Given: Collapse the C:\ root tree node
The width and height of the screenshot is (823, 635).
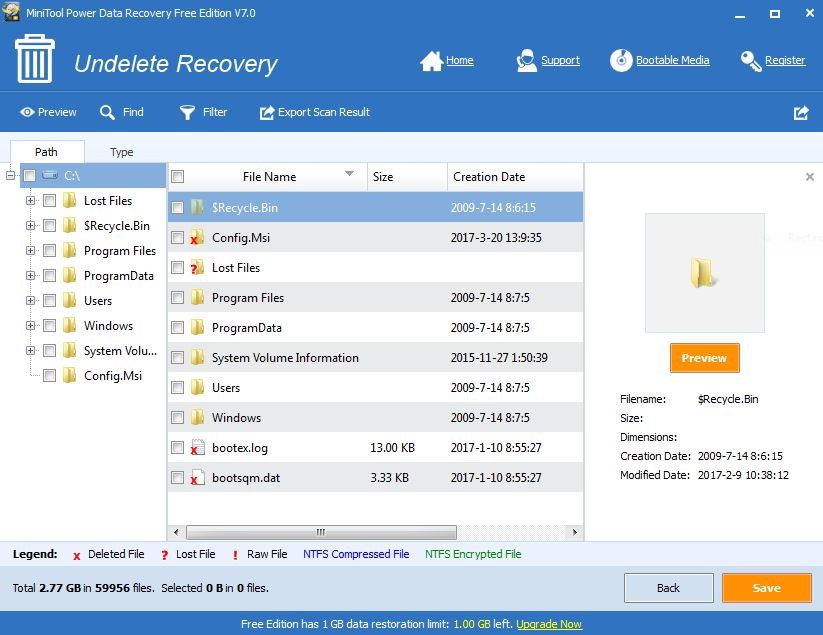Looking at the screenshot, I should [x=10, y=175].
